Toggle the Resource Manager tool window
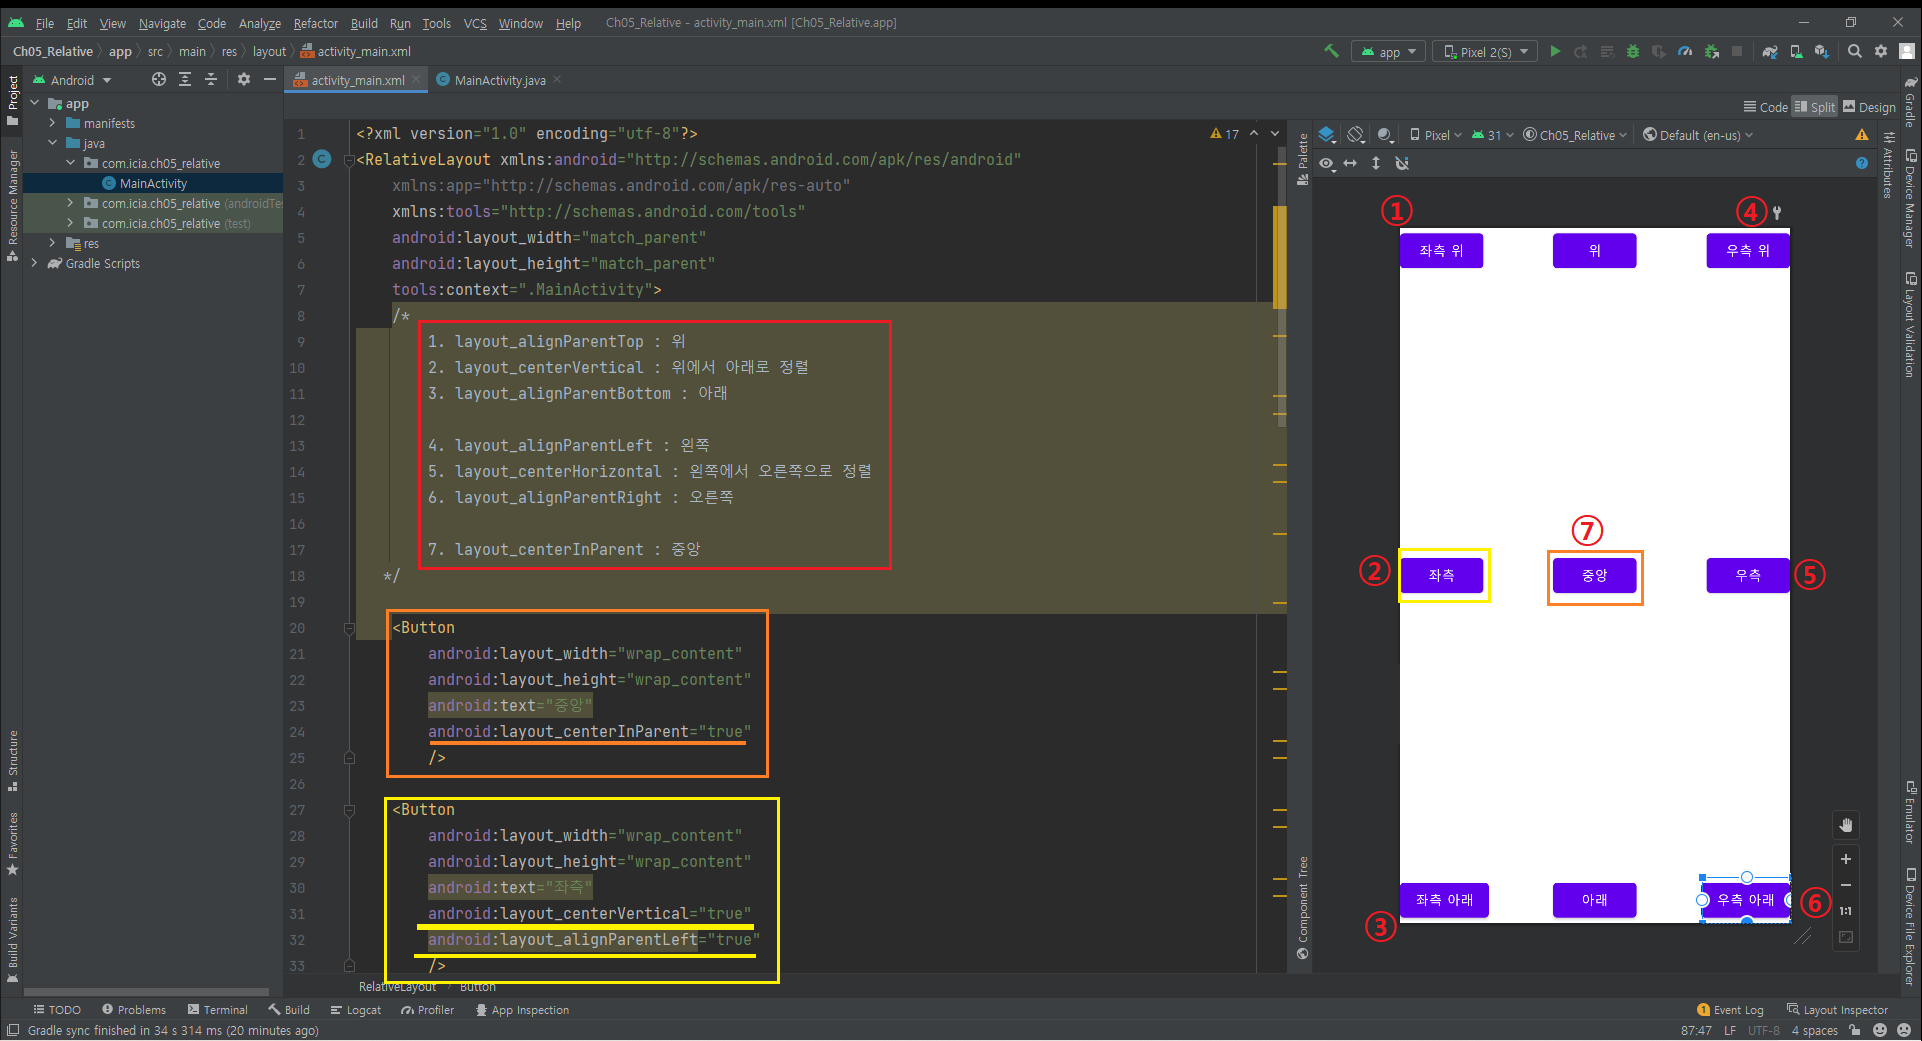The image size is (1922, 1041). pos(13,206)
